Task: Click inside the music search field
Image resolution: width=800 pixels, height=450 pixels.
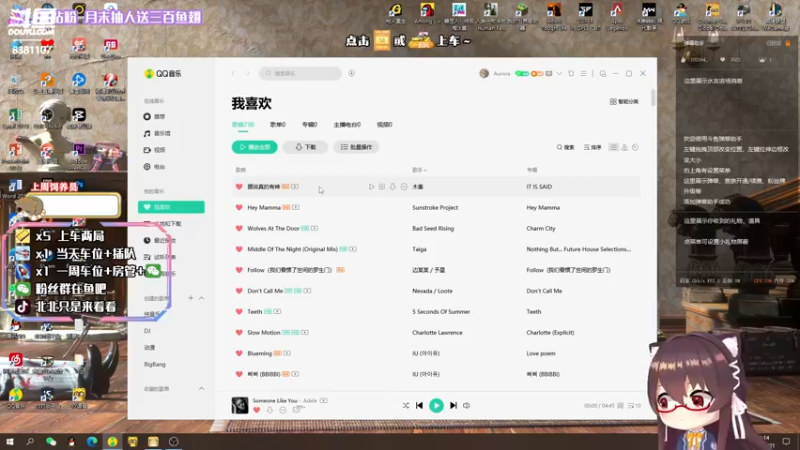Action: pyautogui.click(x=301, y=73)
